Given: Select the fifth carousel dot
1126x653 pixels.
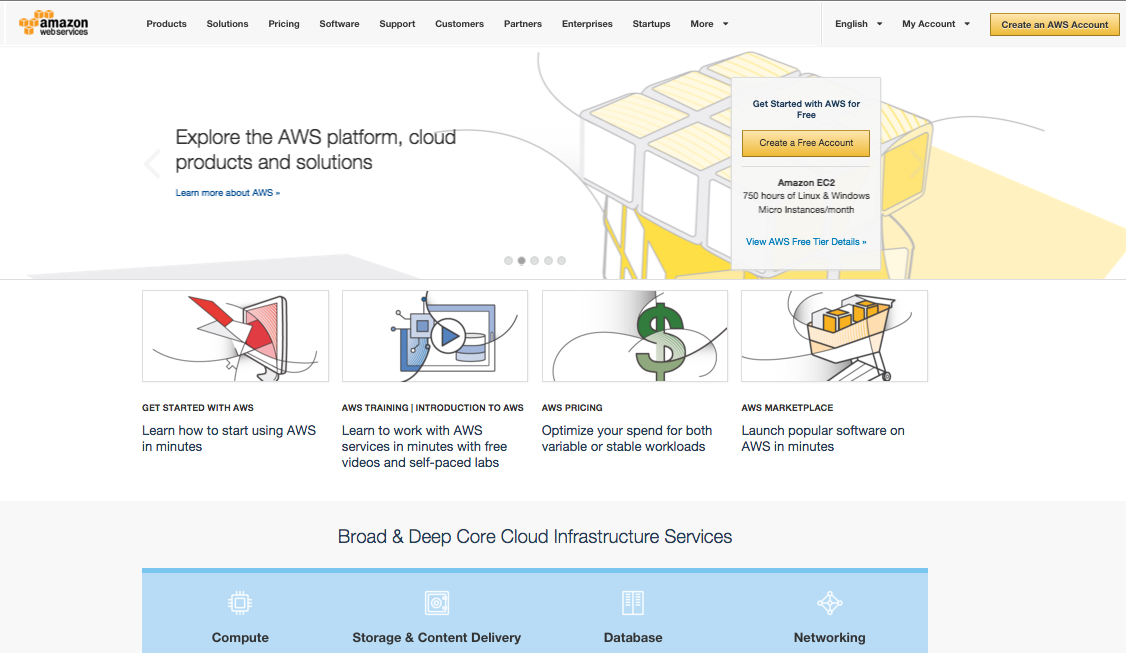Looking at the screenshot, I should 562,261.
